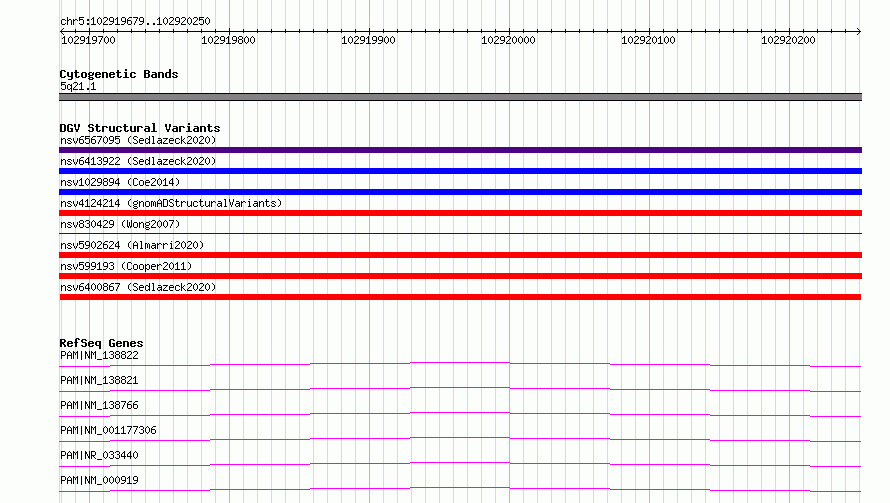Select transcript label PAM|NM_138821

point(99,380)
